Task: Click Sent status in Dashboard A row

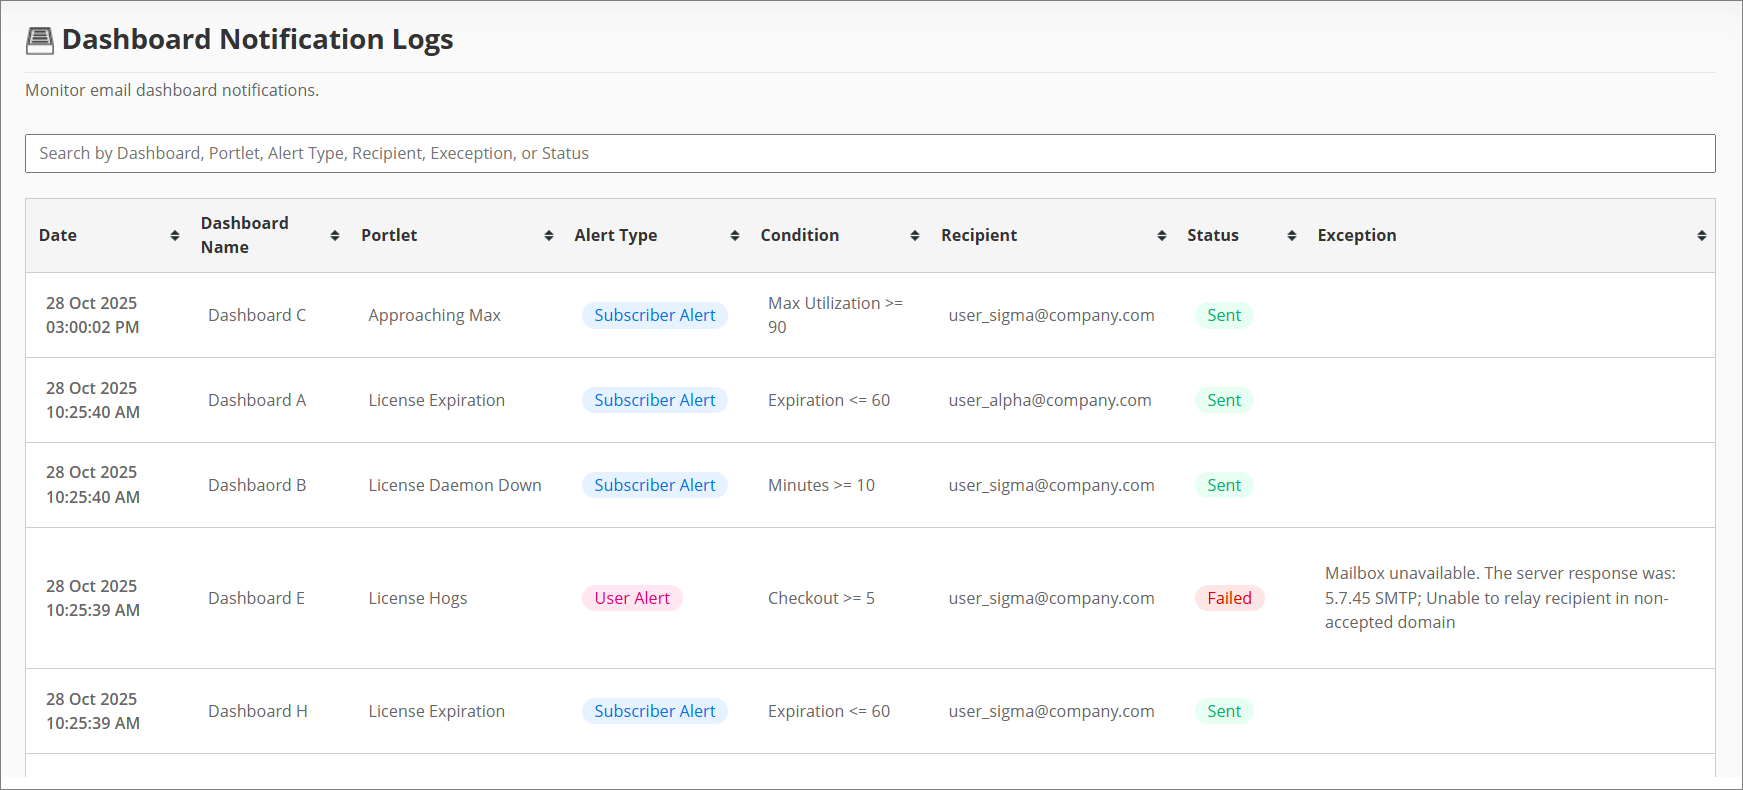Action: click(x=1224, y=400)
